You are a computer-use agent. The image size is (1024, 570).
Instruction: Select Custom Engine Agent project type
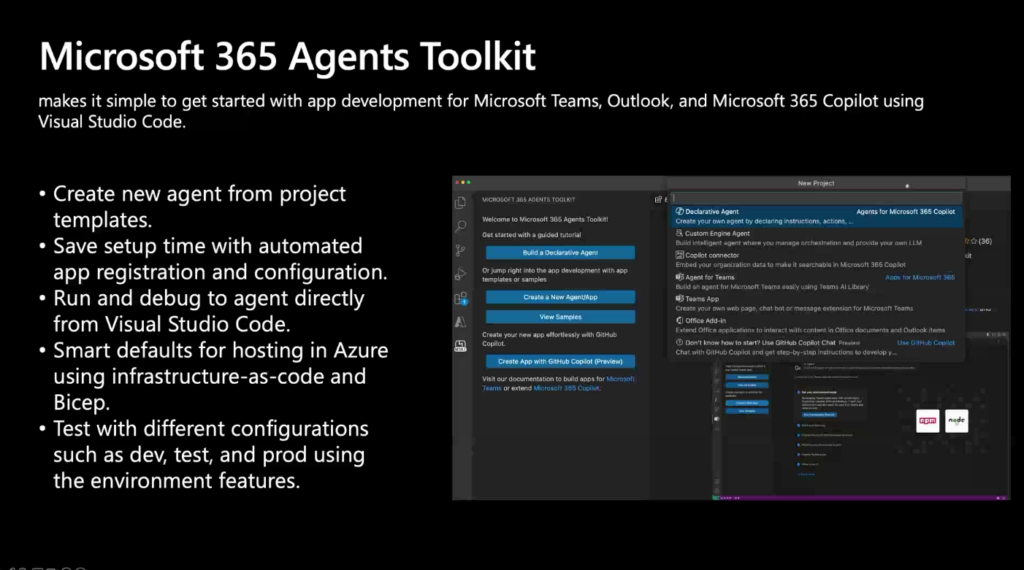(816, 238)
